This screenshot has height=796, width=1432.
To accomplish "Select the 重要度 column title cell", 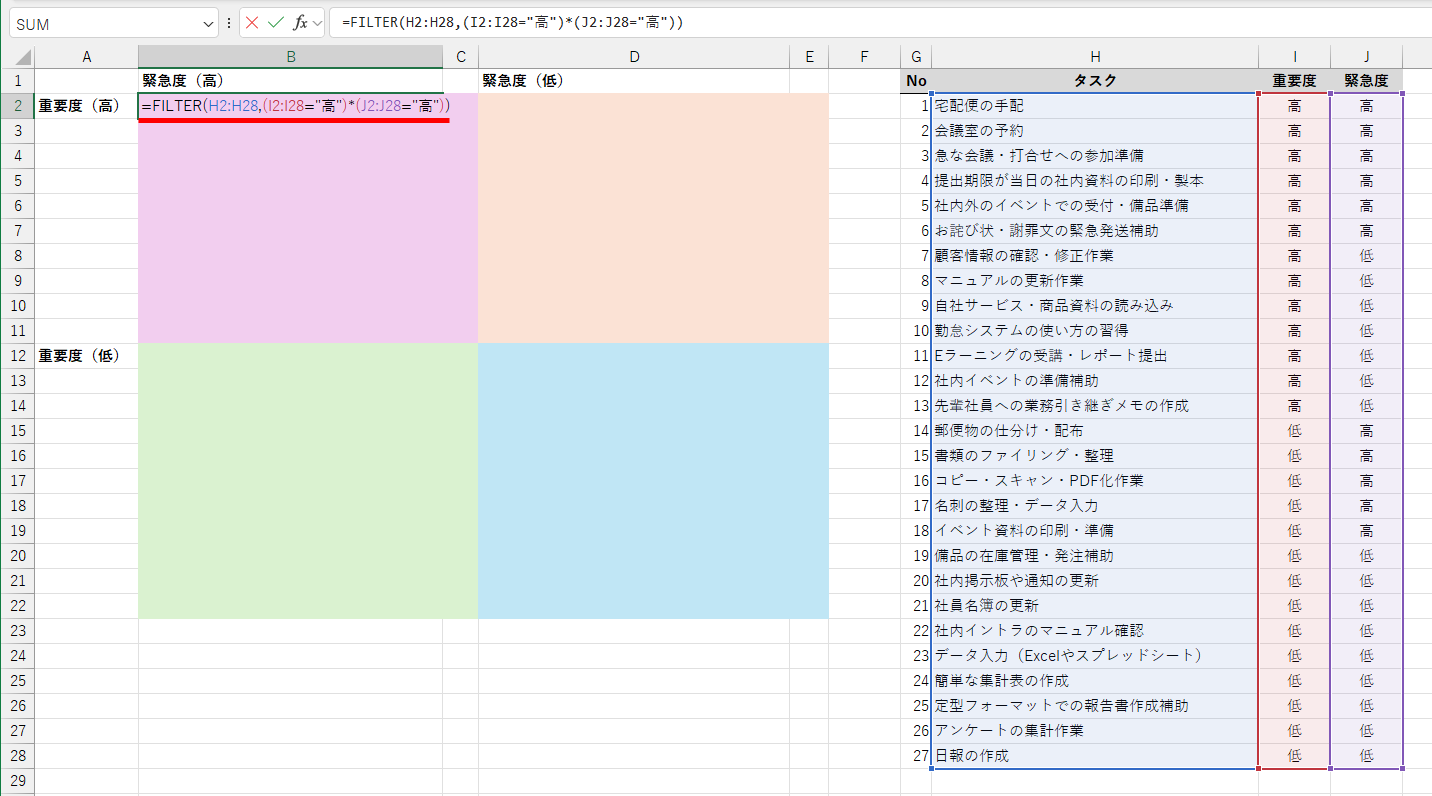I will pyautogui.click(x=1294, y=80).
